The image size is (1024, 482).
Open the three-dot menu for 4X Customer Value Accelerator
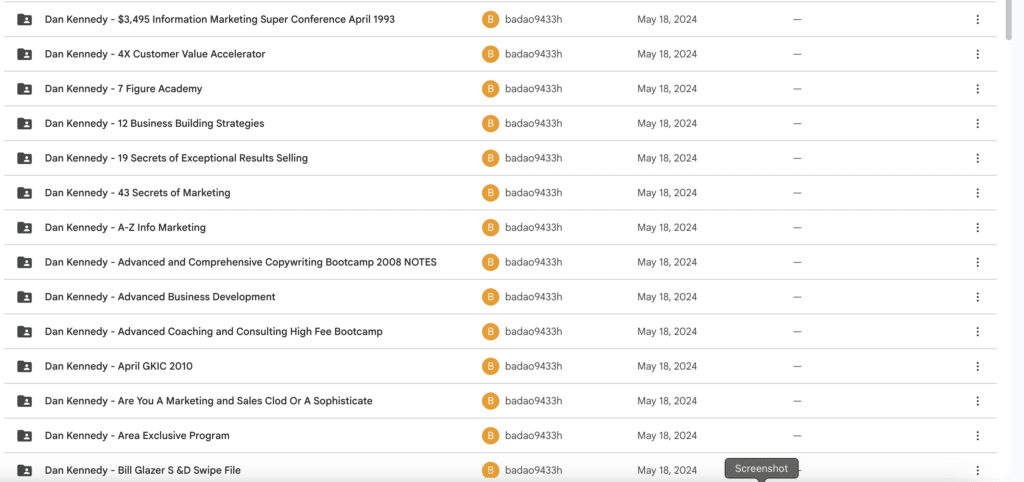click(977, 54)
